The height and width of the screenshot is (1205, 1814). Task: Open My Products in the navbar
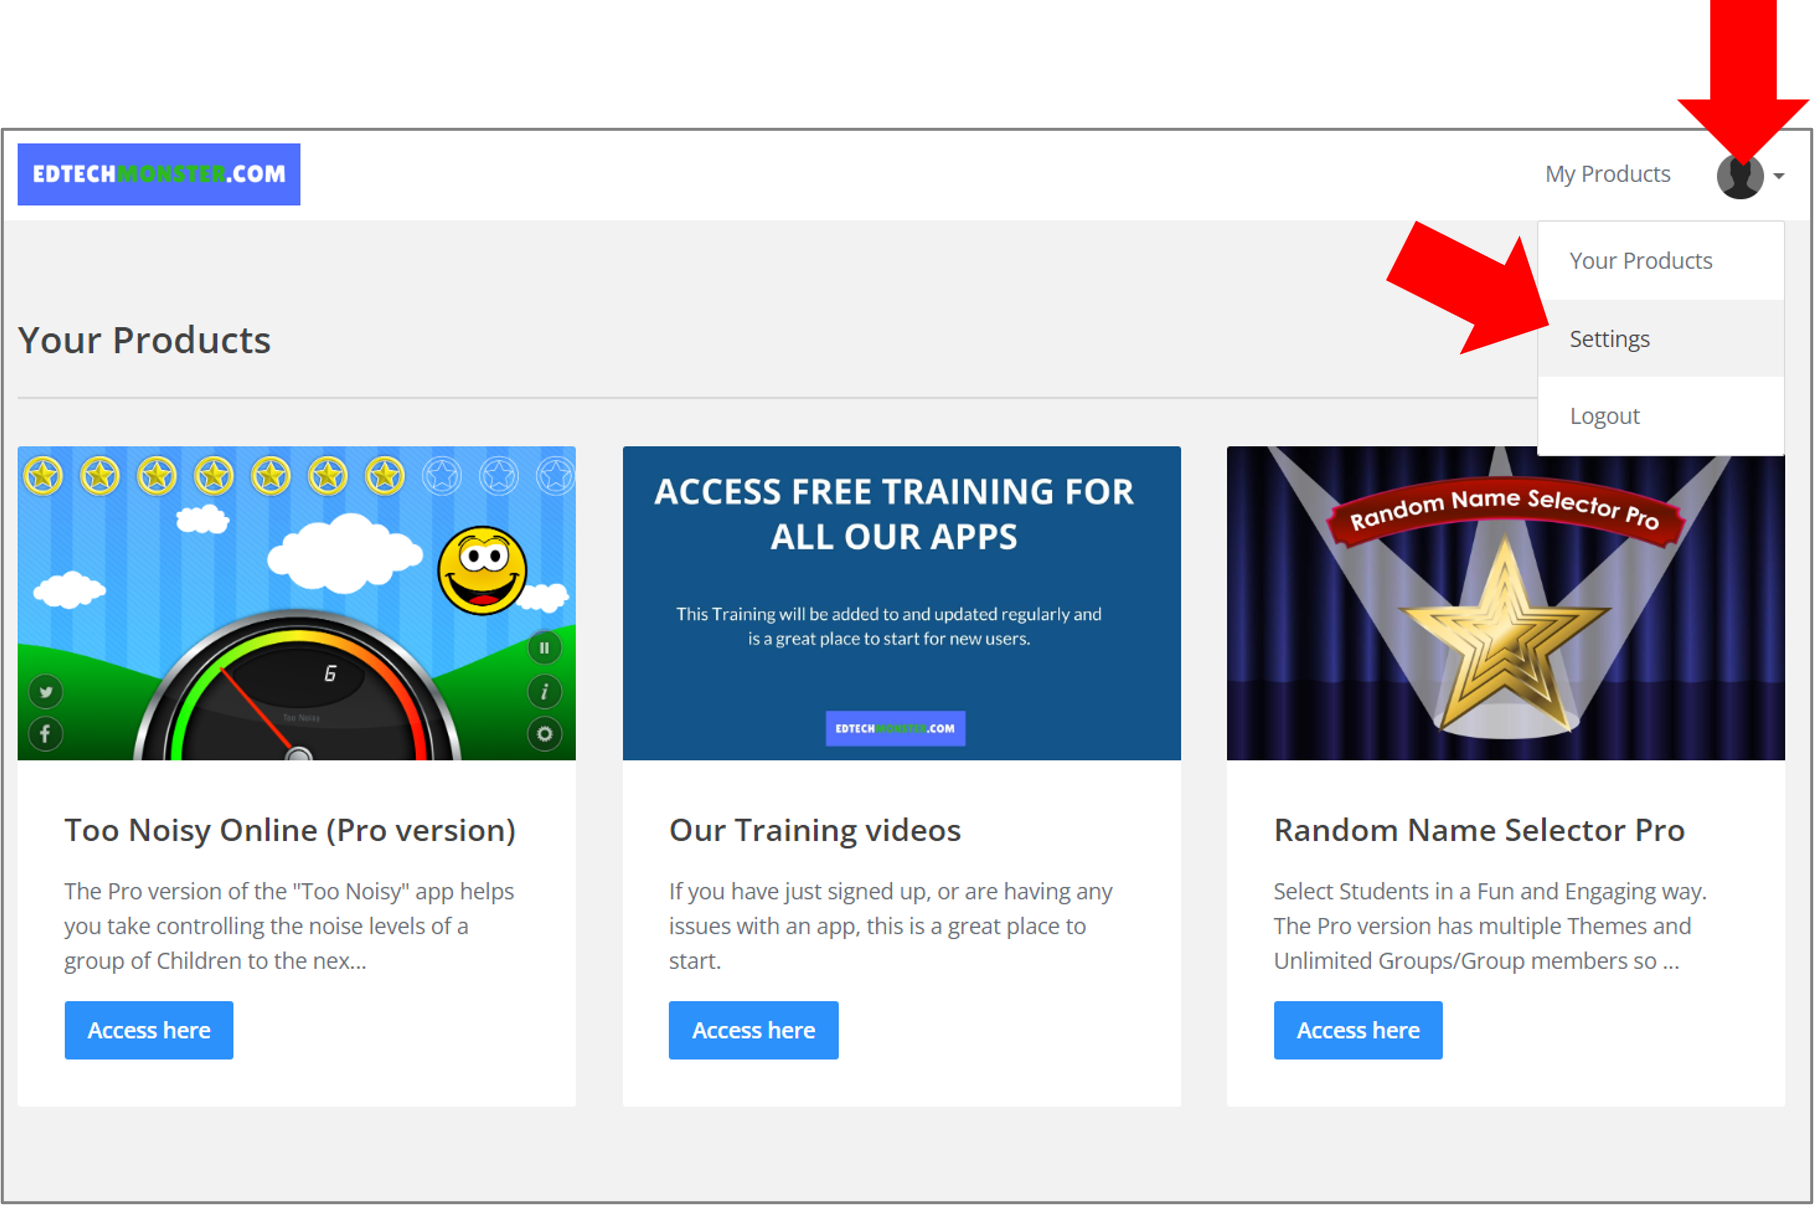(x=1607, y=174)
